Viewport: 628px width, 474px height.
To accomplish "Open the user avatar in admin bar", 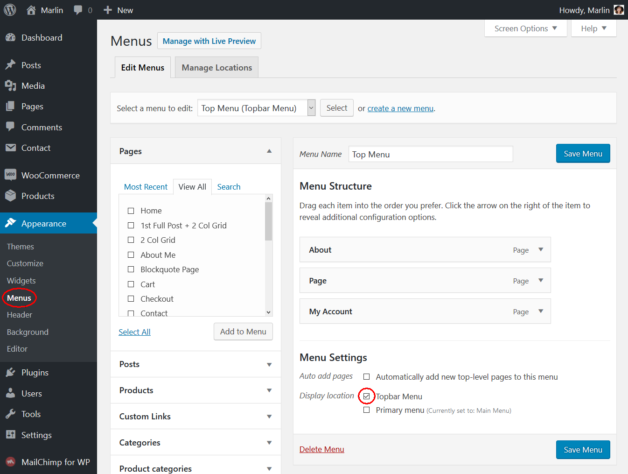I will tap(619, 10).
